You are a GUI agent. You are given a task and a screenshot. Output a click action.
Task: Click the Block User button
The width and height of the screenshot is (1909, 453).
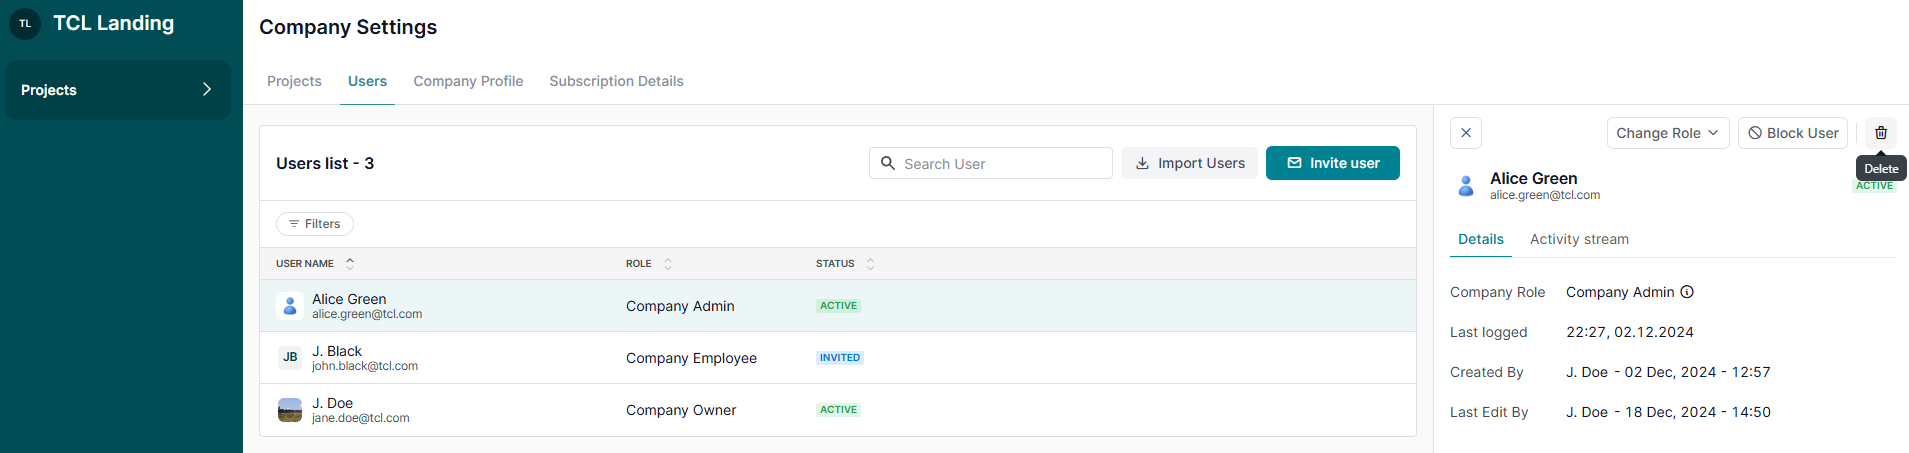point(1793,133)
